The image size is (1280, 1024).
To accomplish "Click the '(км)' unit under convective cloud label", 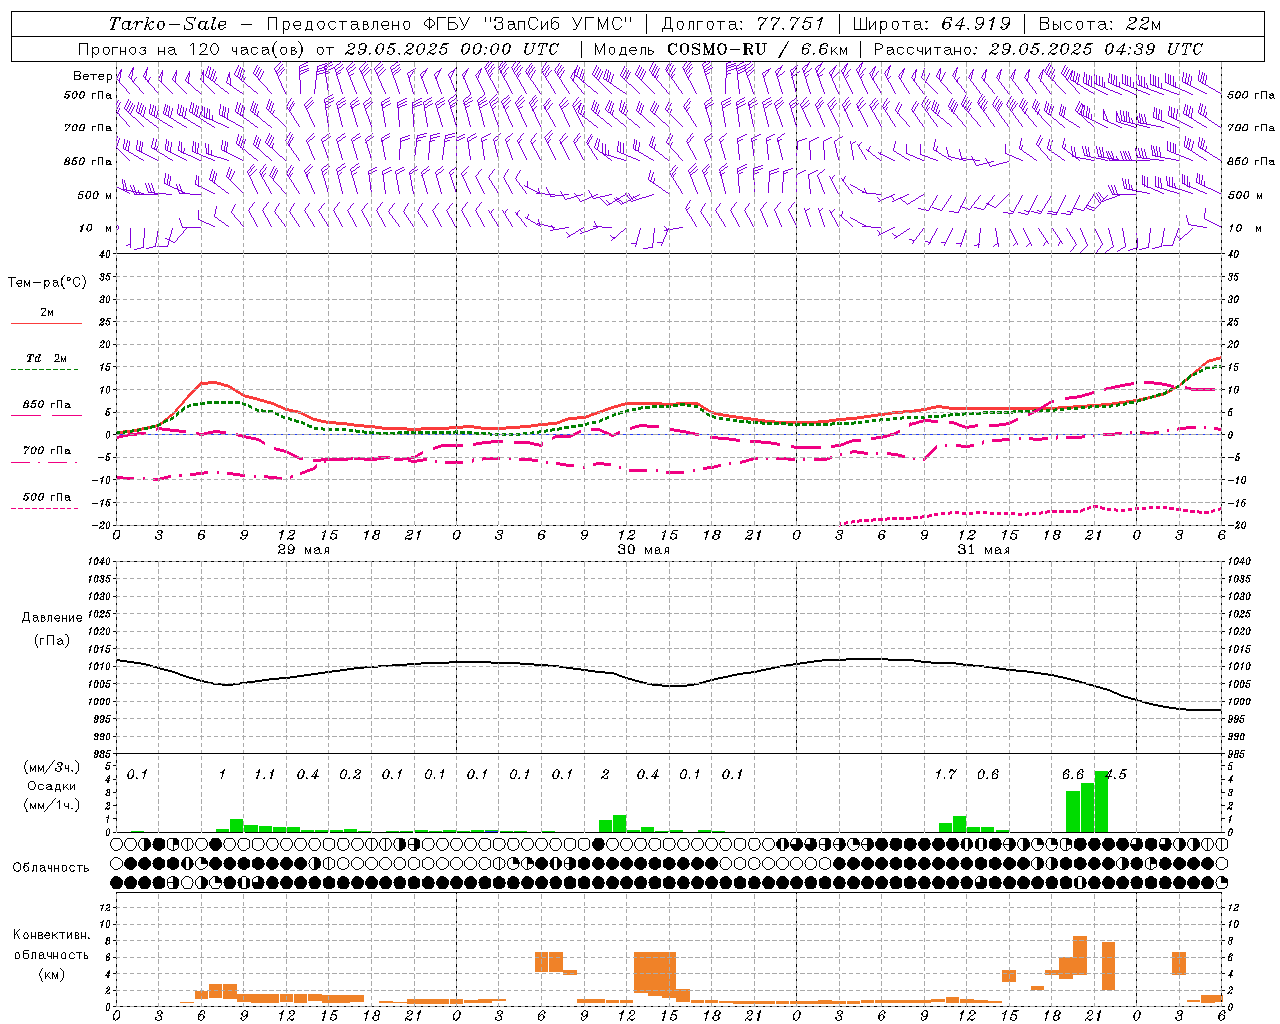I will 52,974.
